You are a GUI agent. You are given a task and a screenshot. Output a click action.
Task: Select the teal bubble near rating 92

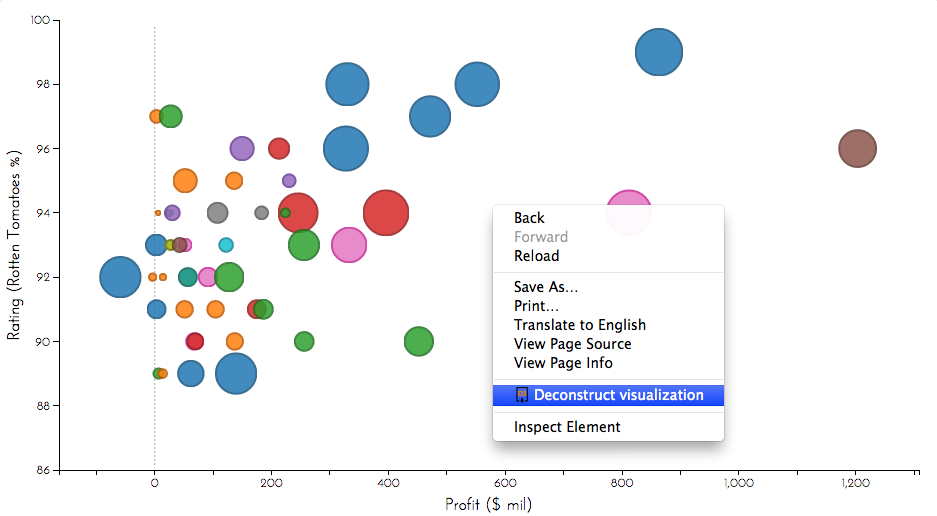[x=187, y=277]
